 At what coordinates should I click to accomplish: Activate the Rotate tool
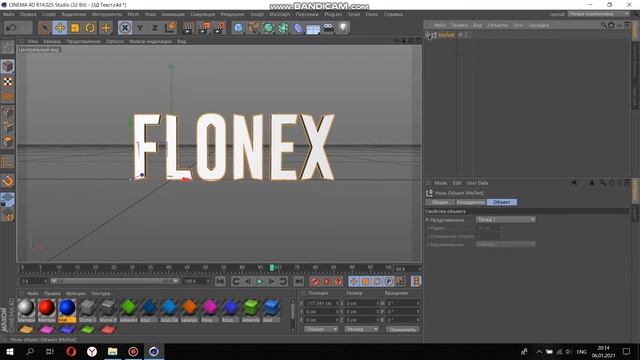(90, 28)
